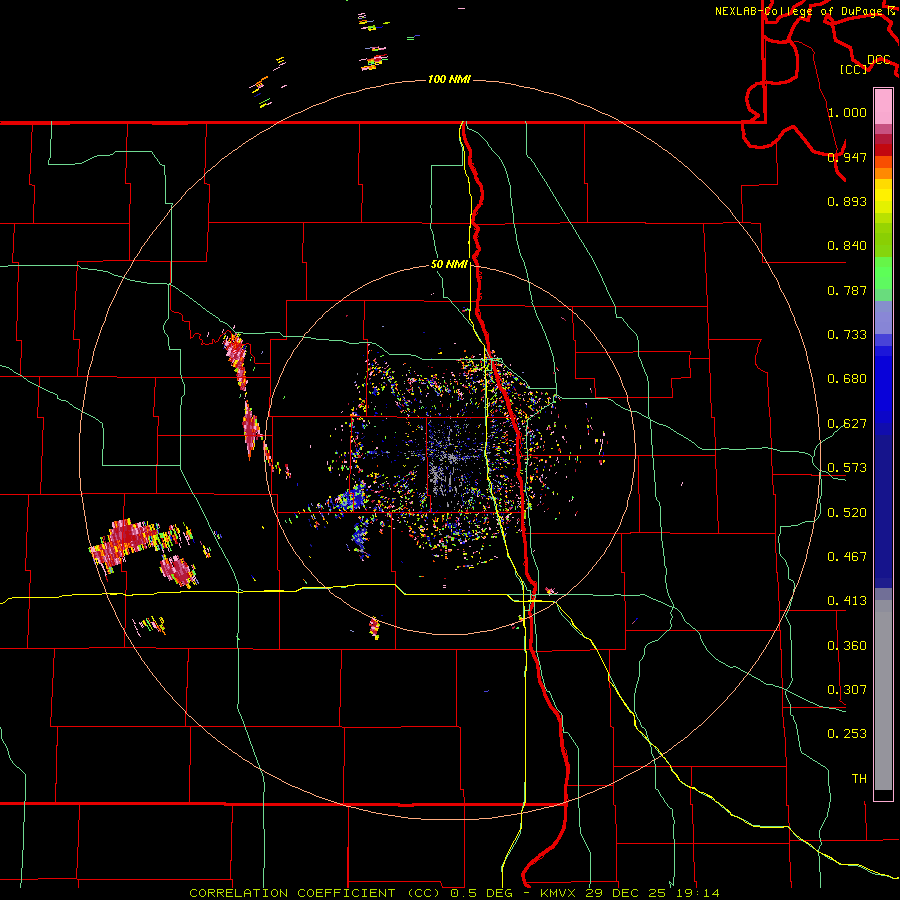Click the 100 NMI range ring label

click(x=449, y=79)
